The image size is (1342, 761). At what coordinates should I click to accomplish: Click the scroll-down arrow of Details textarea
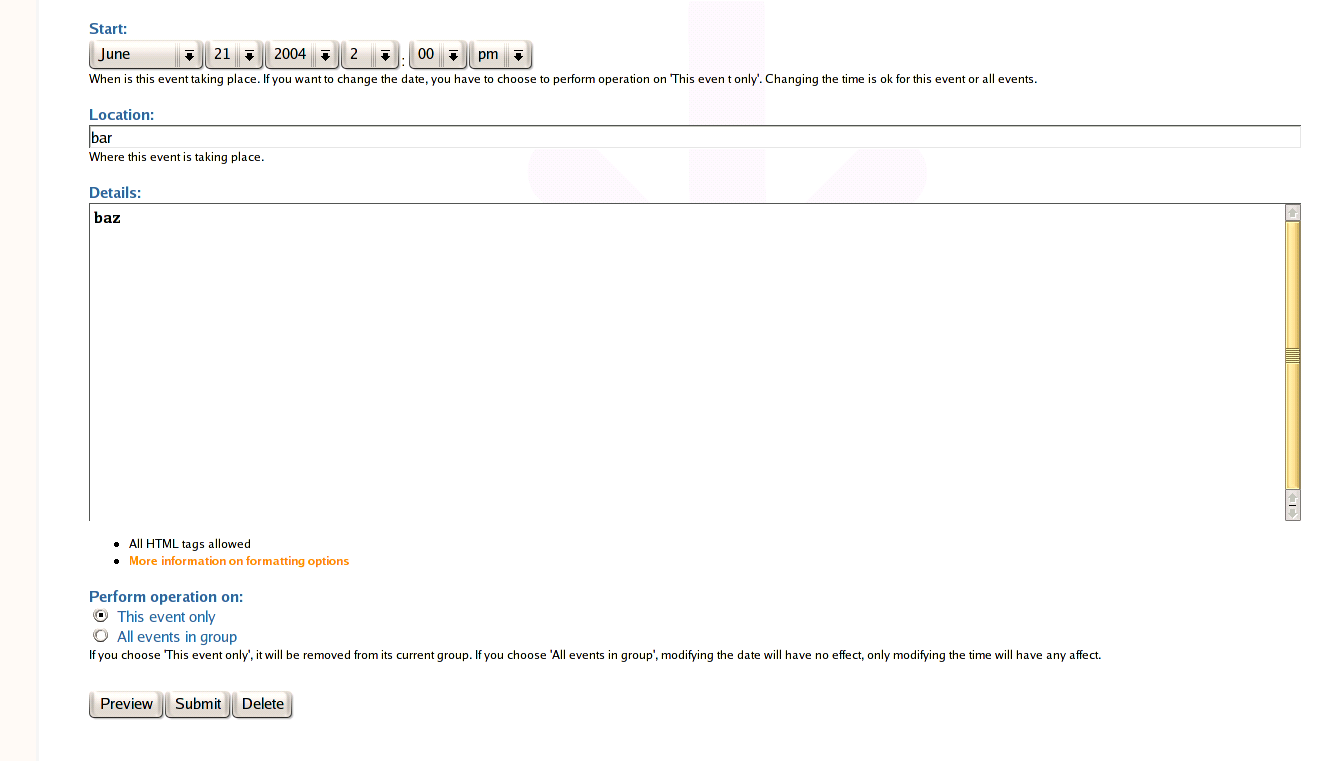tap(1293, 513)
